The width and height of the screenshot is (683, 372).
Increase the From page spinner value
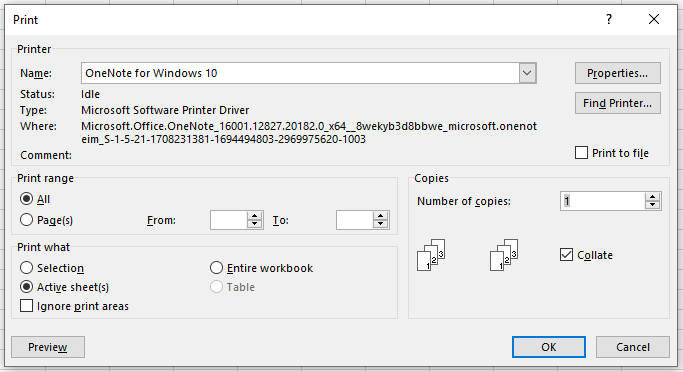pos(254,216)
